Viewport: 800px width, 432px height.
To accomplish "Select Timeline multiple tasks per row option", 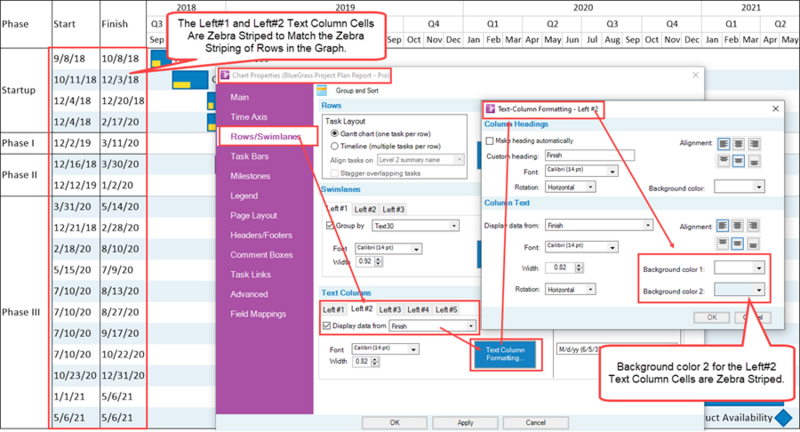I will pyautogui.click(x=335, y=146).
